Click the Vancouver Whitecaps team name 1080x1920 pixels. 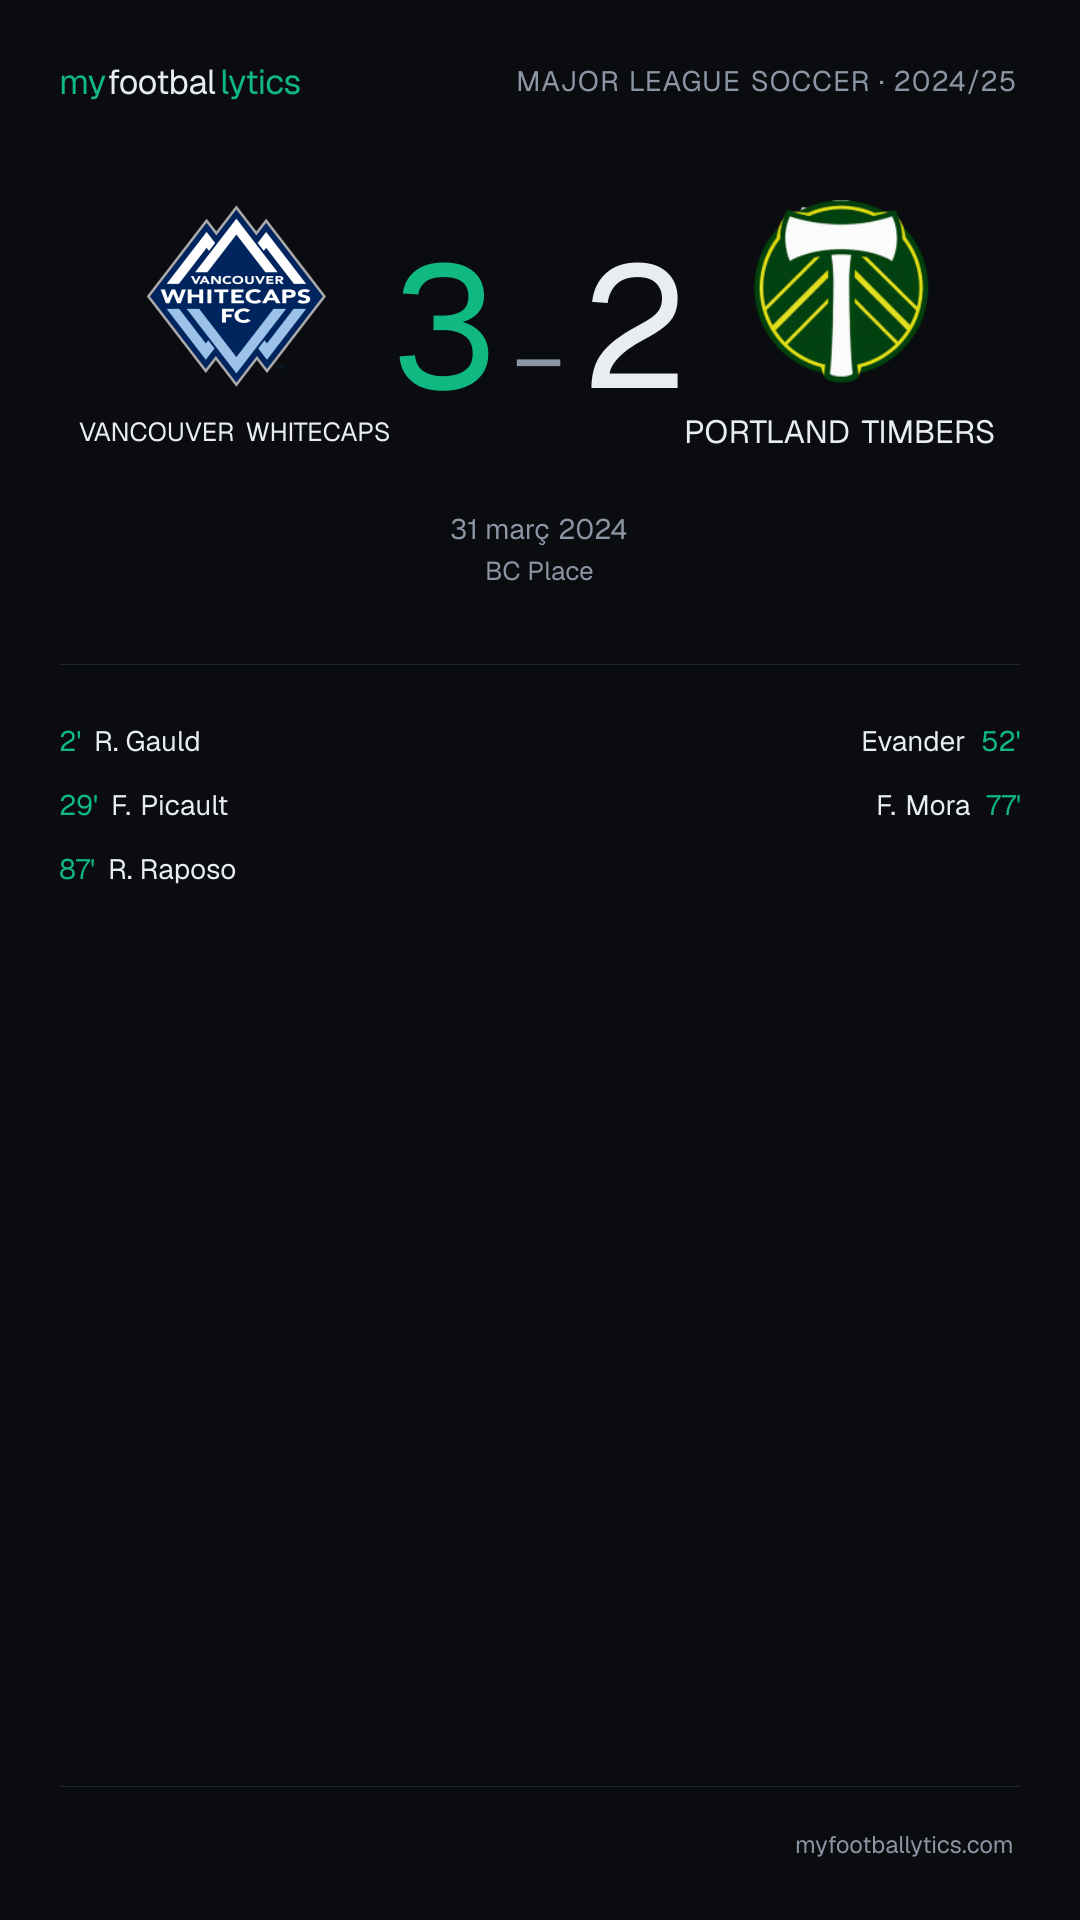[x=235, y=432]
